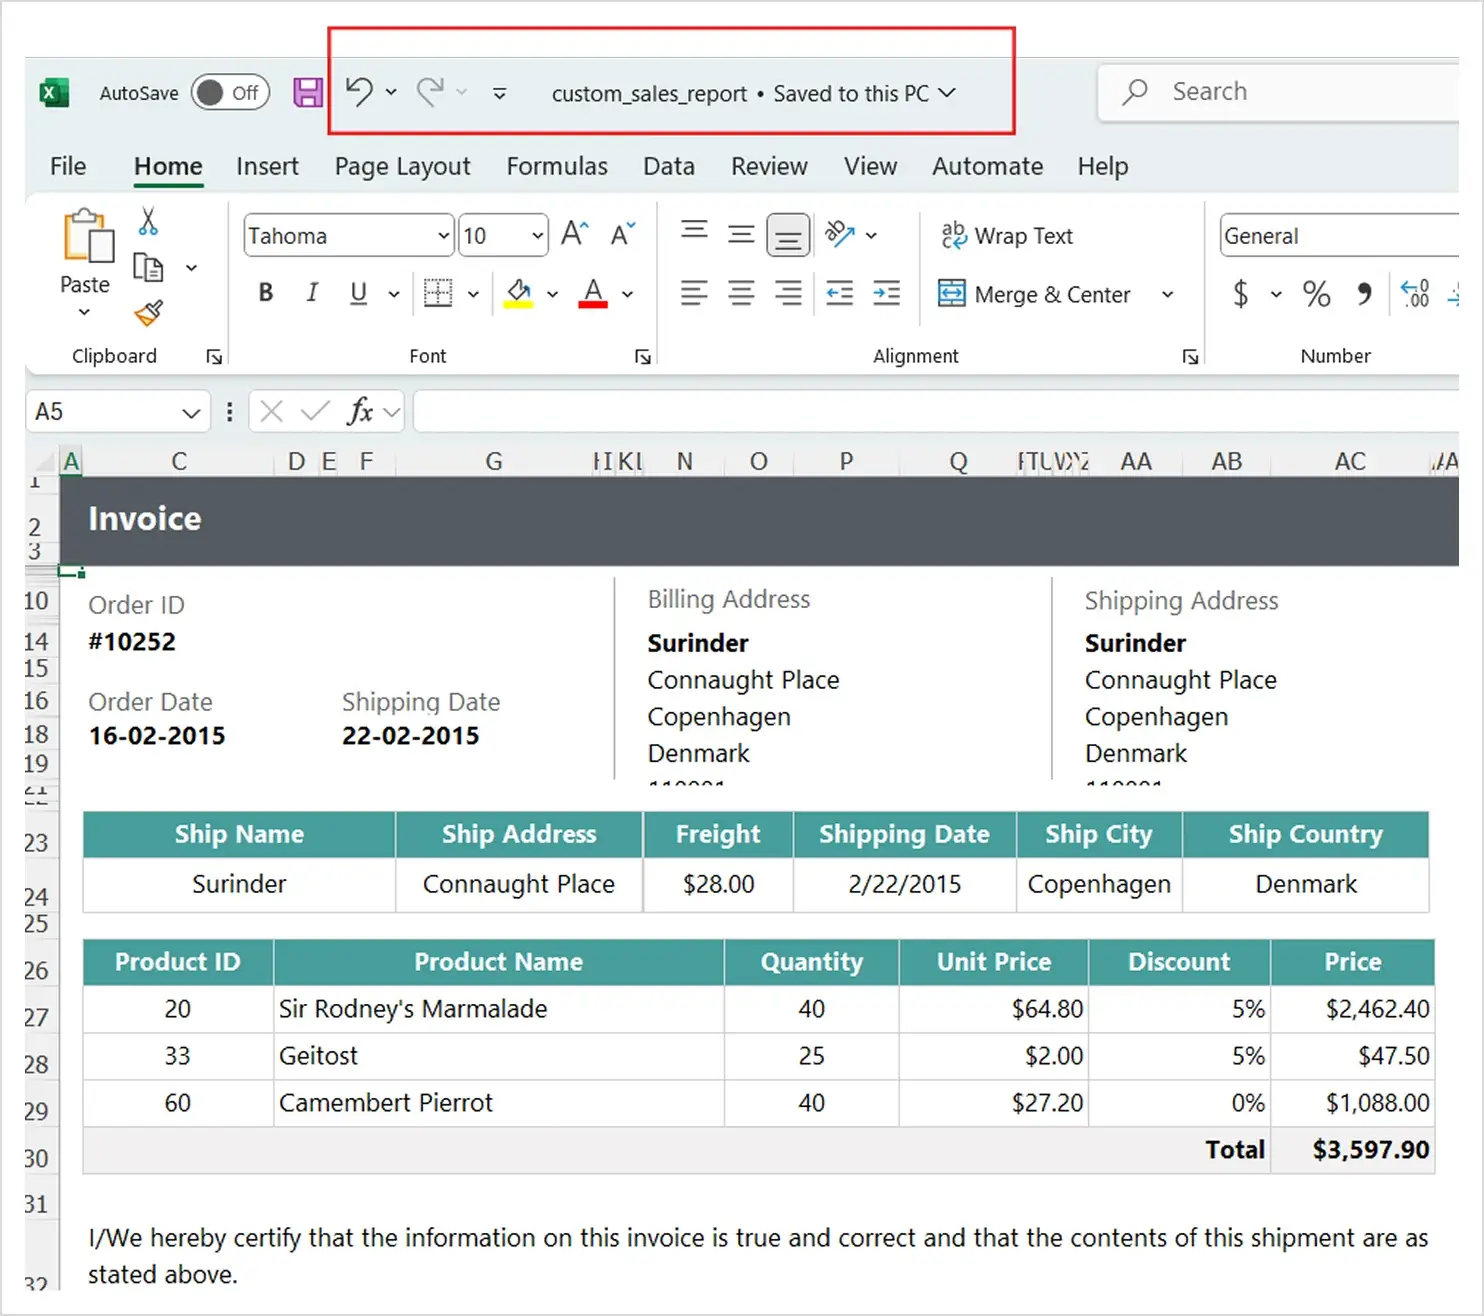Click the Accounting dollar format icon

click(x=1241, y=294)
